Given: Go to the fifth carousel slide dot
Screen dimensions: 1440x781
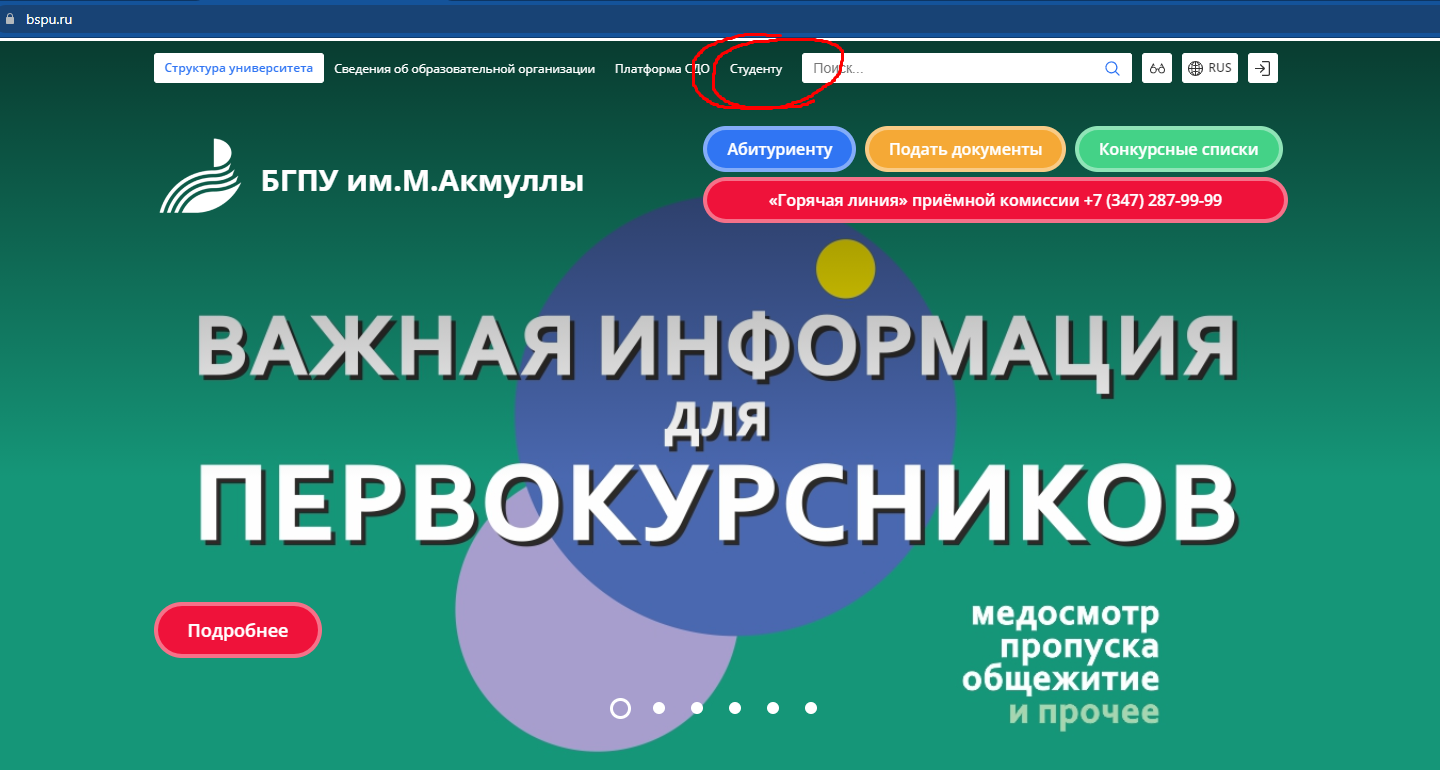Looking at the screenshot, I should (773, 708).
